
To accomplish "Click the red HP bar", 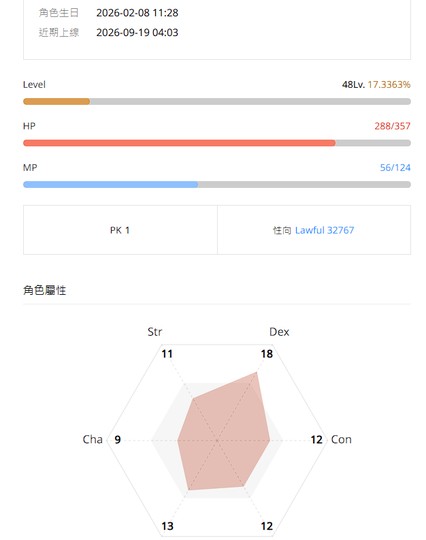I will pyautogui.click(x=217, y=143).
